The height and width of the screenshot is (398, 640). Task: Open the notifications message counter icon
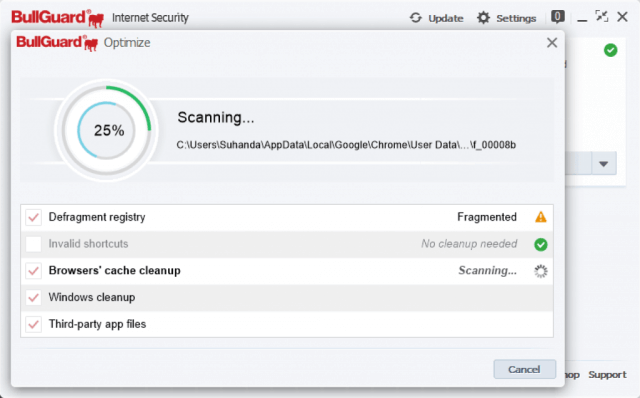coord(558,17)
